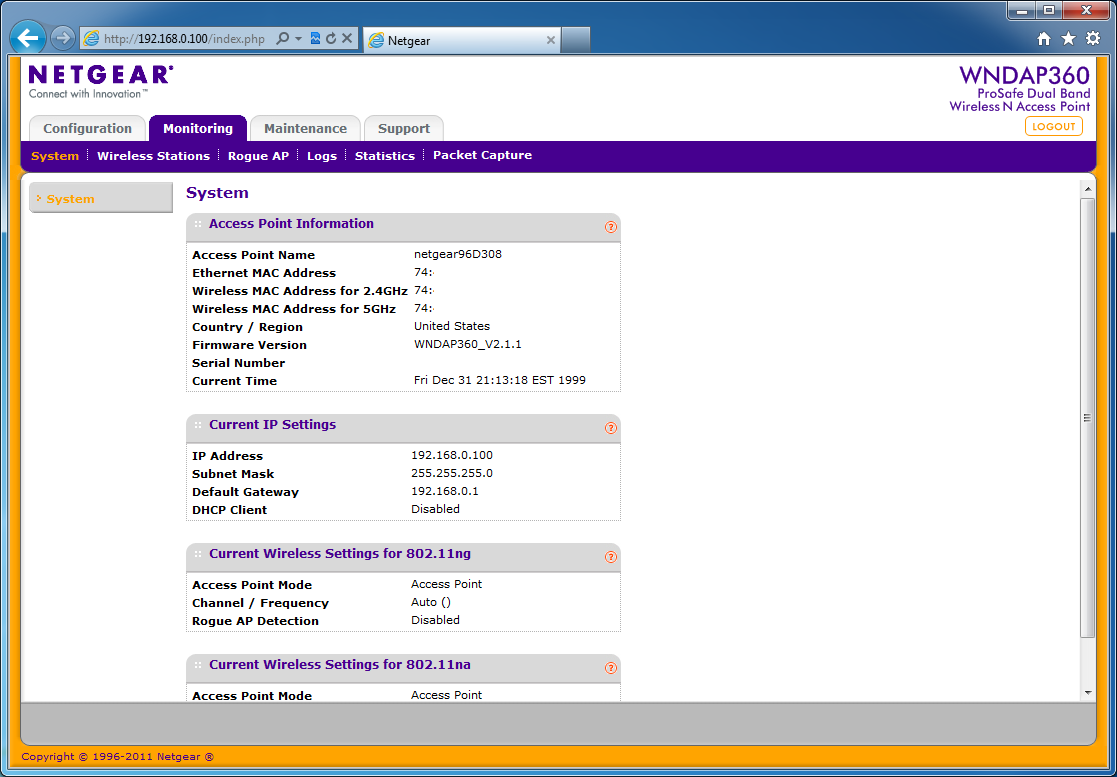Open the Favorites star icon
Image resolution: width=1117 pixels, height=777 pixels.
tap(1069, 39)
